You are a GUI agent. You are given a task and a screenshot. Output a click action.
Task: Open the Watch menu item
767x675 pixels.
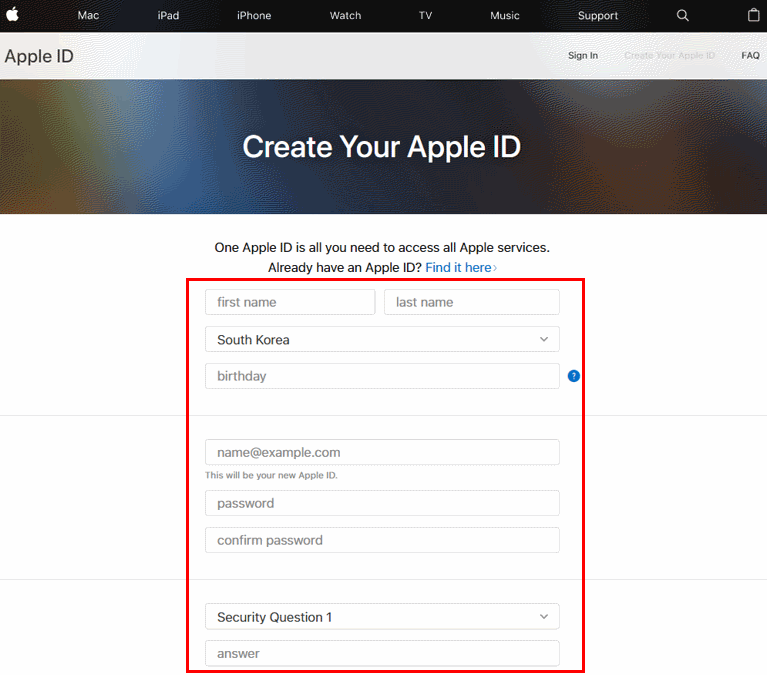[x=345, y=16]
